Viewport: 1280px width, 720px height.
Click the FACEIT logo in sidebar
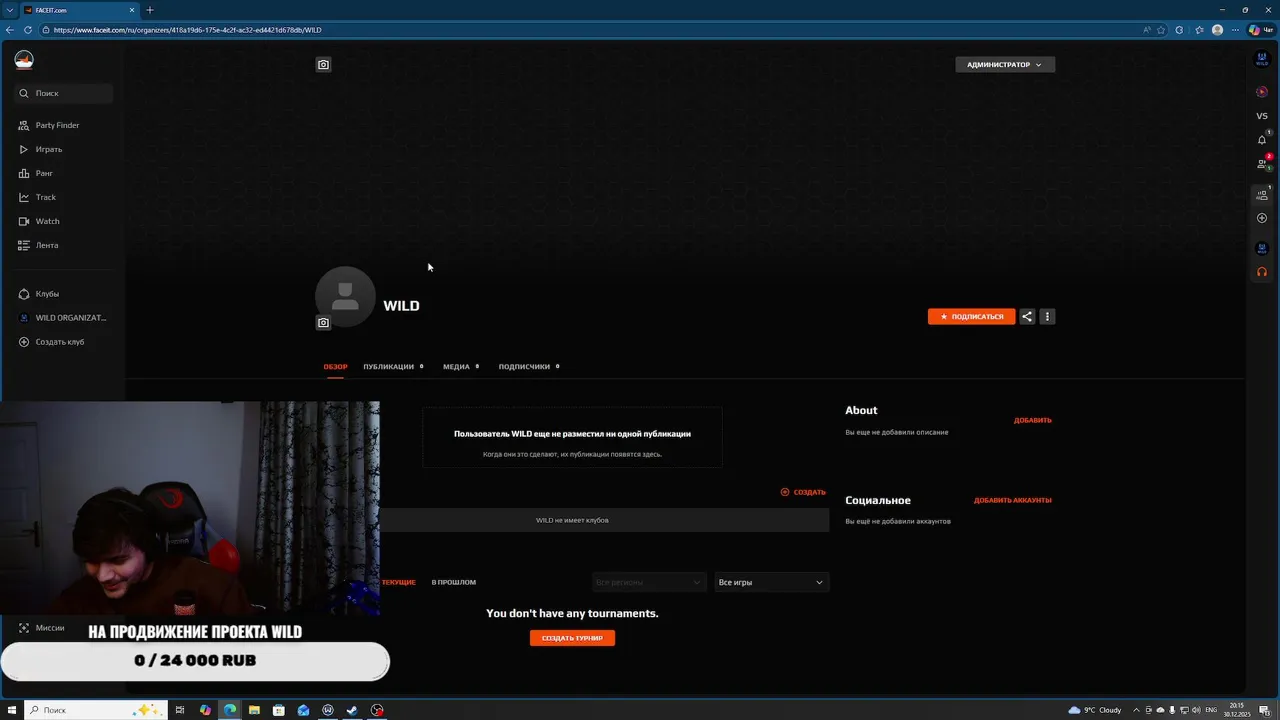[x=24, y=60]
